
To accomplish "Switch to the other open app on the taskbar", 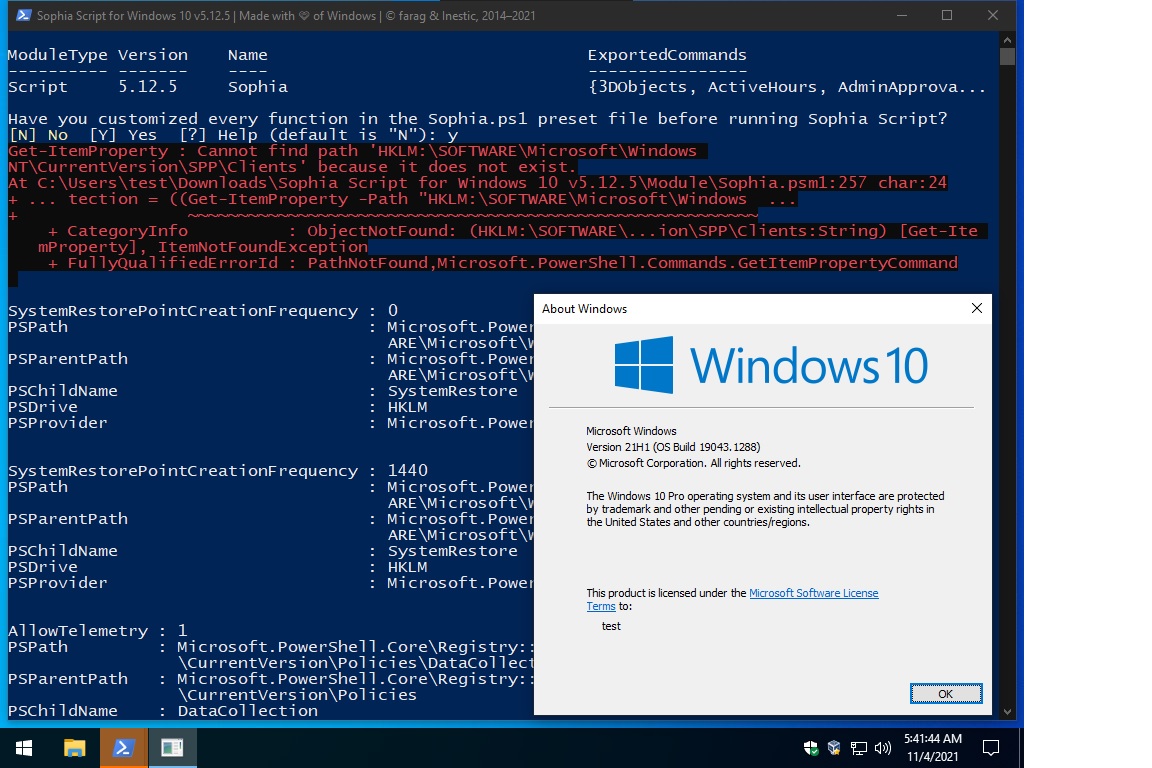I will pos(170,747).
